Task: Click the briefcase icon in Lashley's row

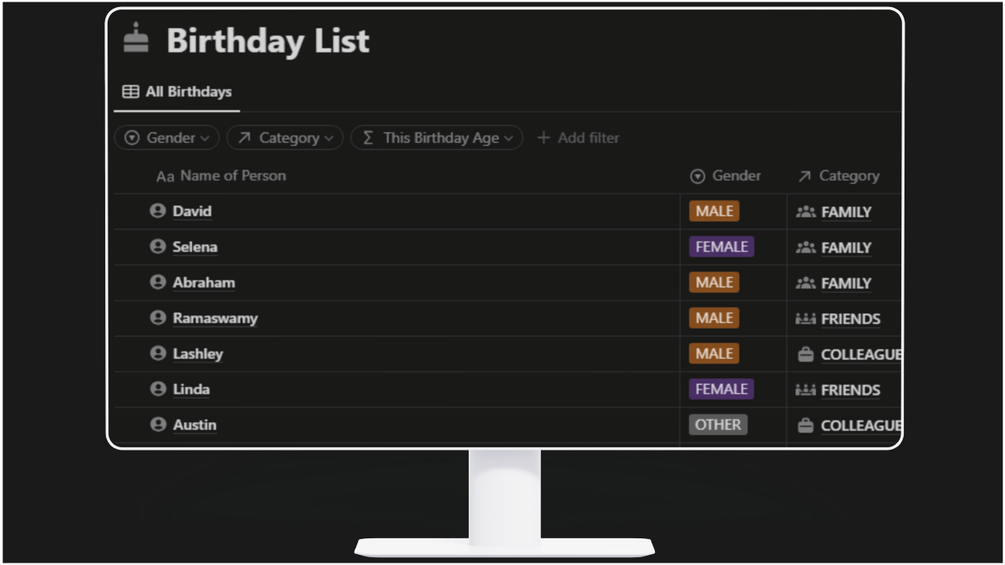Action: pyautogui.click(x=806, y=354)
